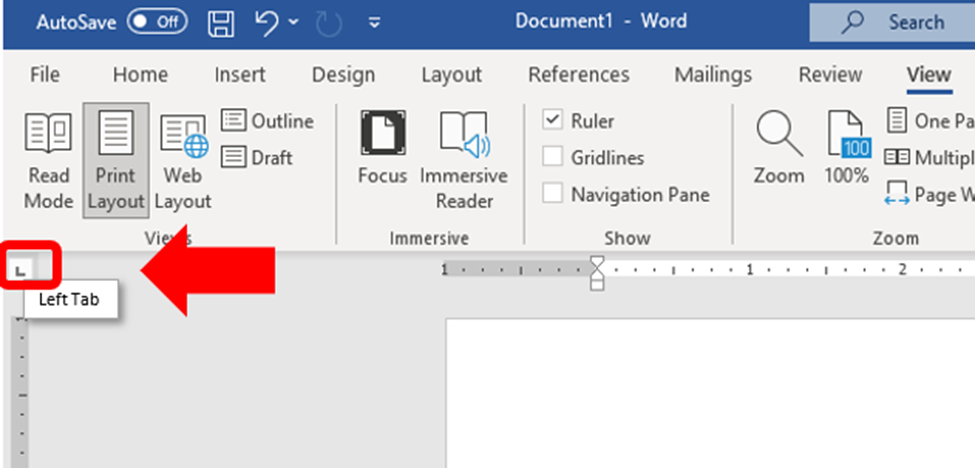The width and height of the screenshot is (975, 468).
Task: Enable the Navigation Pane checkbox
Action: (x=552, y=195)
